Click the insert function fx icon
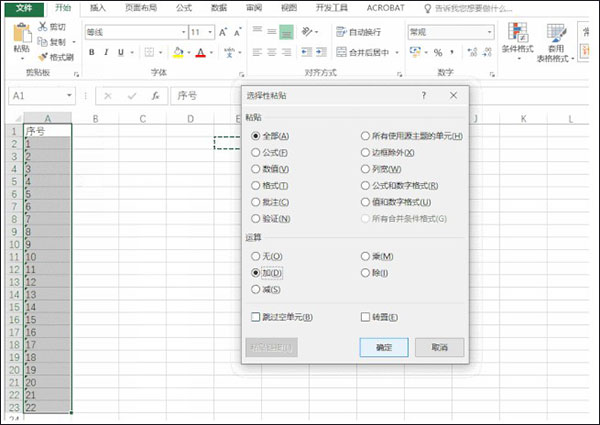 [x=155, y=96]
